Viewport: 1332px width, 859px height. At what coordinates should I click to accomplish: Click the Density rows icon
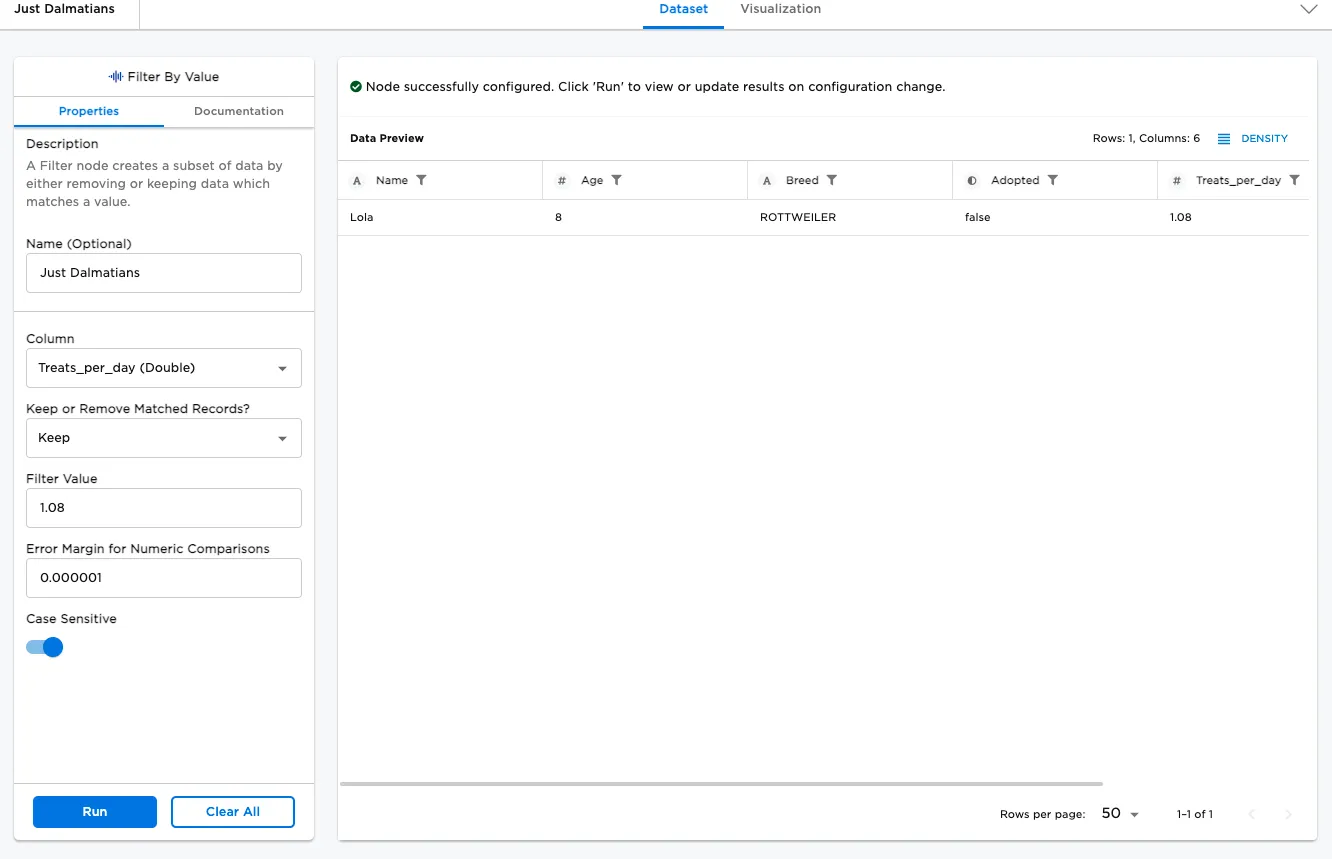point(1224,139)
